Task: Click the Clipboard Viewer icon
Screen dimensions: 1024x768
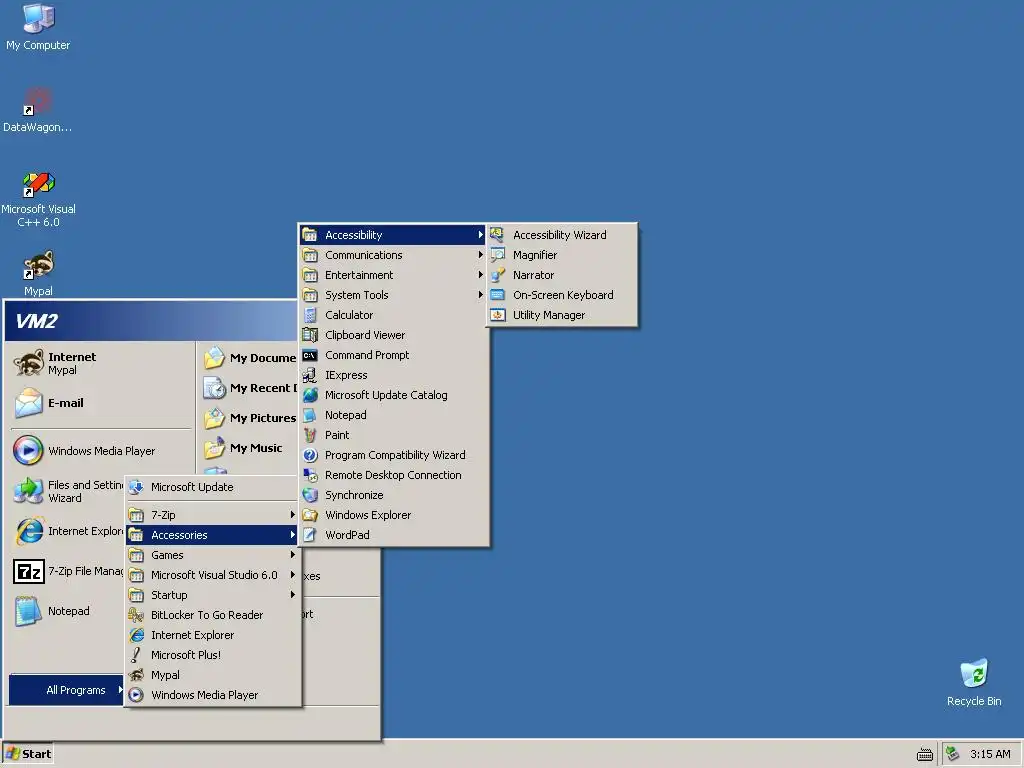Action: (310, 335)
